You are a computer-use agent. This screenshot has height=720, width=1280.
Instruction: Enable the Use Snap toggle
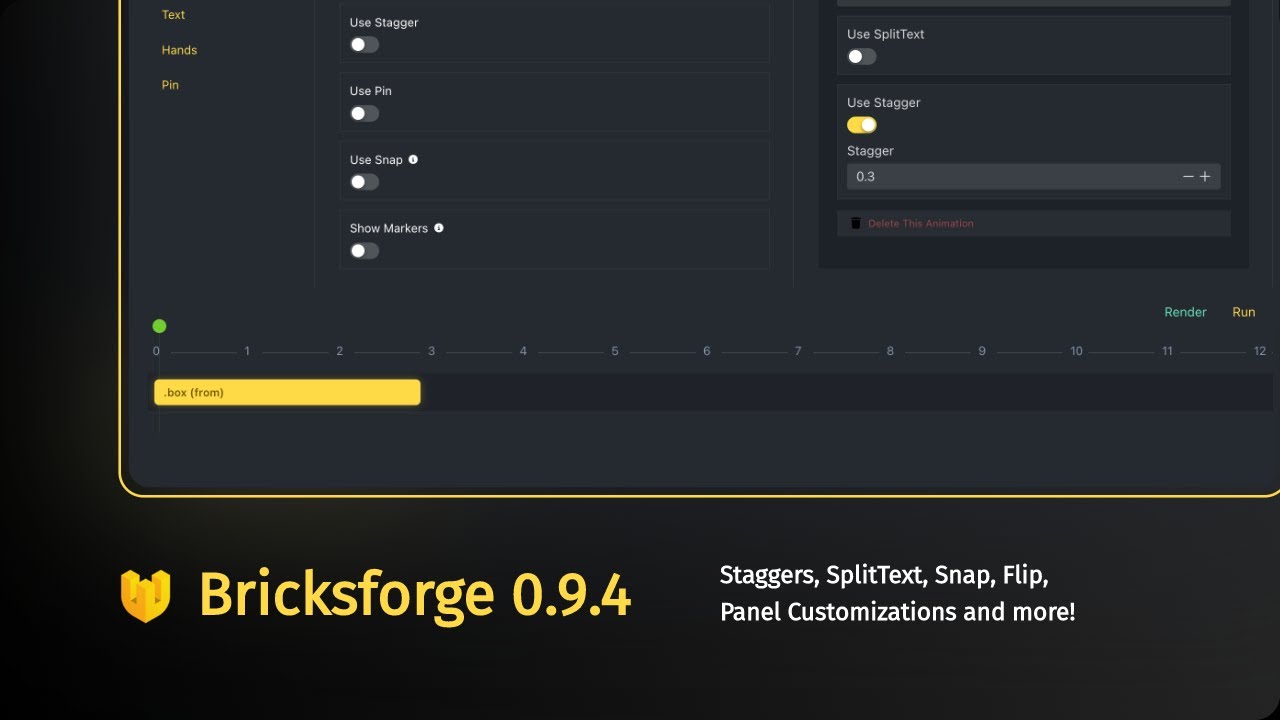[364, 182]
